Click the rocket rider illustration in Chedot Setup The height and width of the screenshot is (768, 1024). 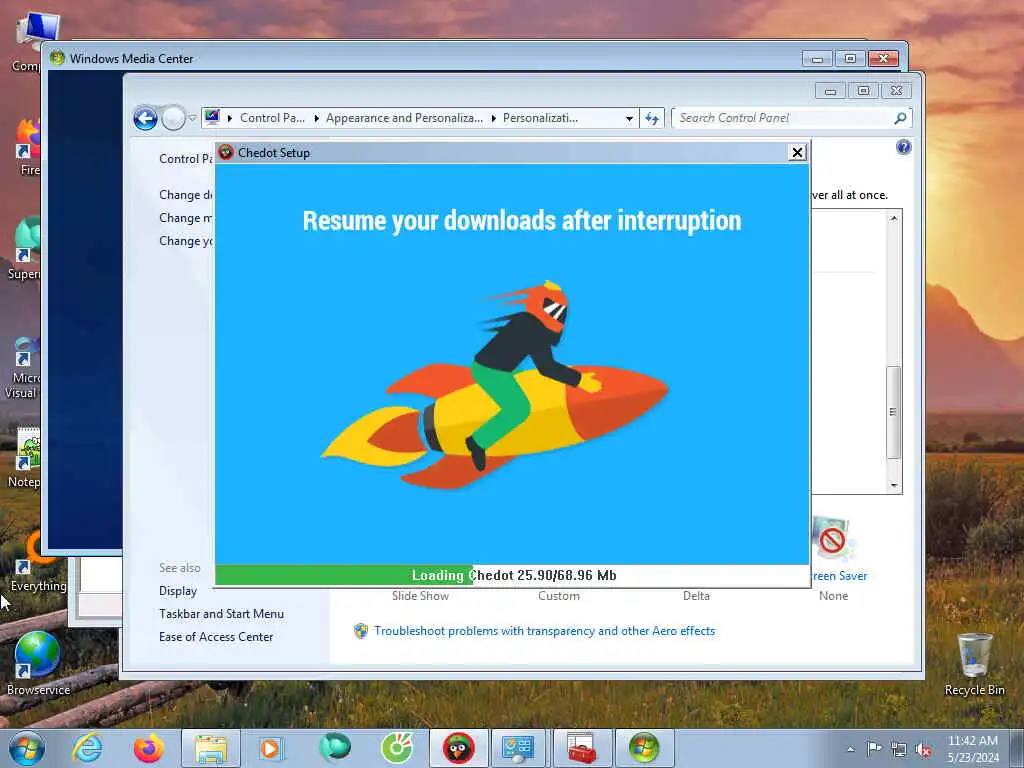click(494, 385)
